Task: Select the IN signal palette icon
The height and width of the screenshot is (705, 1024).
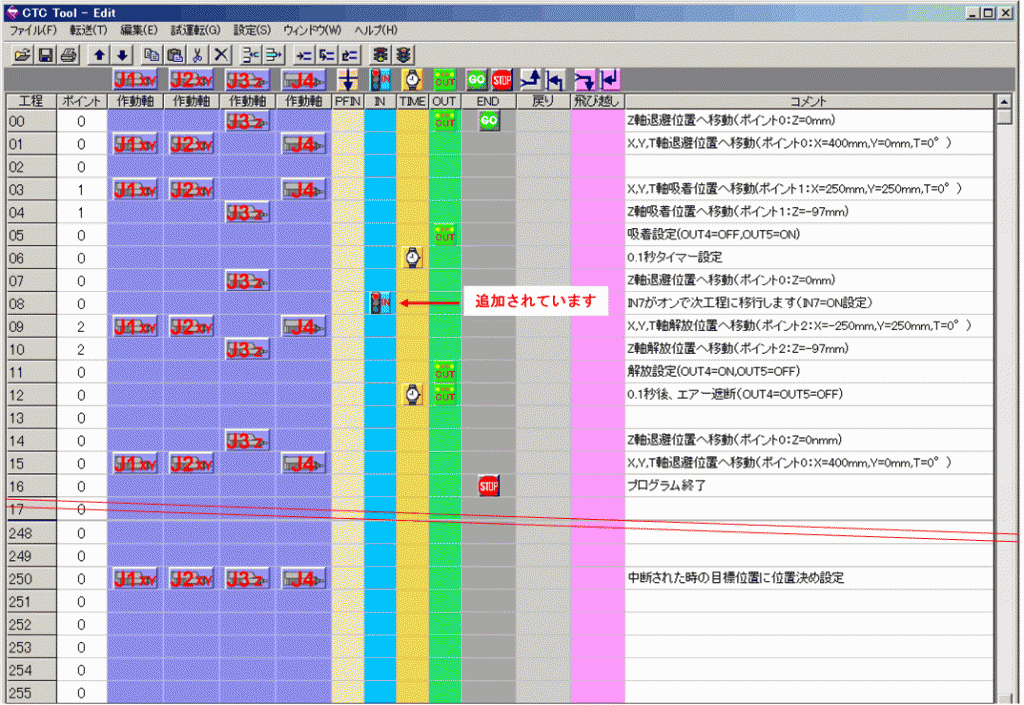Action: 380,80
